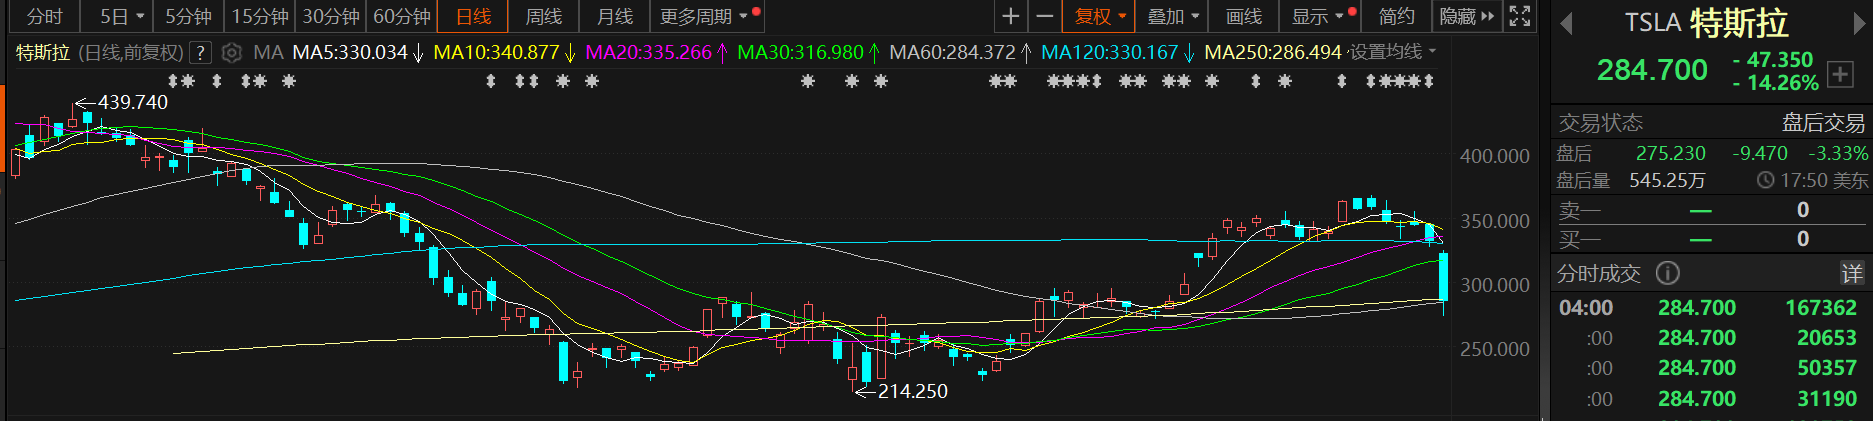
Task: Click 隐藏 to hide the side panel
Action: point(1467,16)
